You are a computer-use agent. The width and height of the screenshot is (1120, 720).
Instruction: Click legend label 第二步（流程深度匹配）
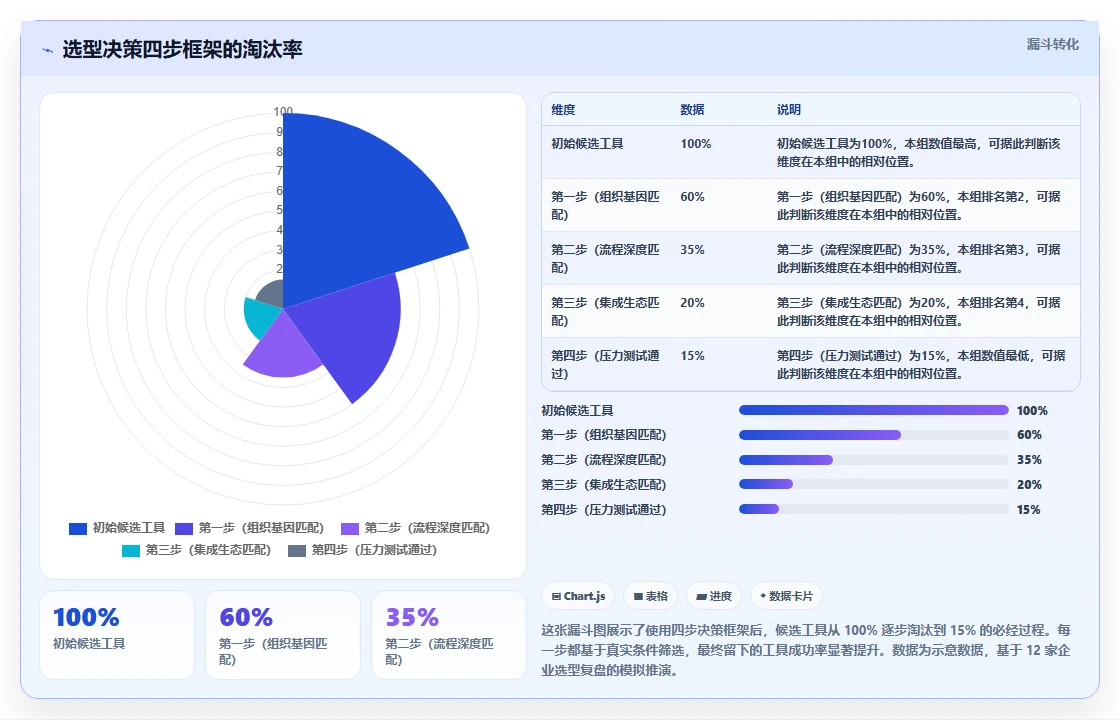click(x=427, y=528)
